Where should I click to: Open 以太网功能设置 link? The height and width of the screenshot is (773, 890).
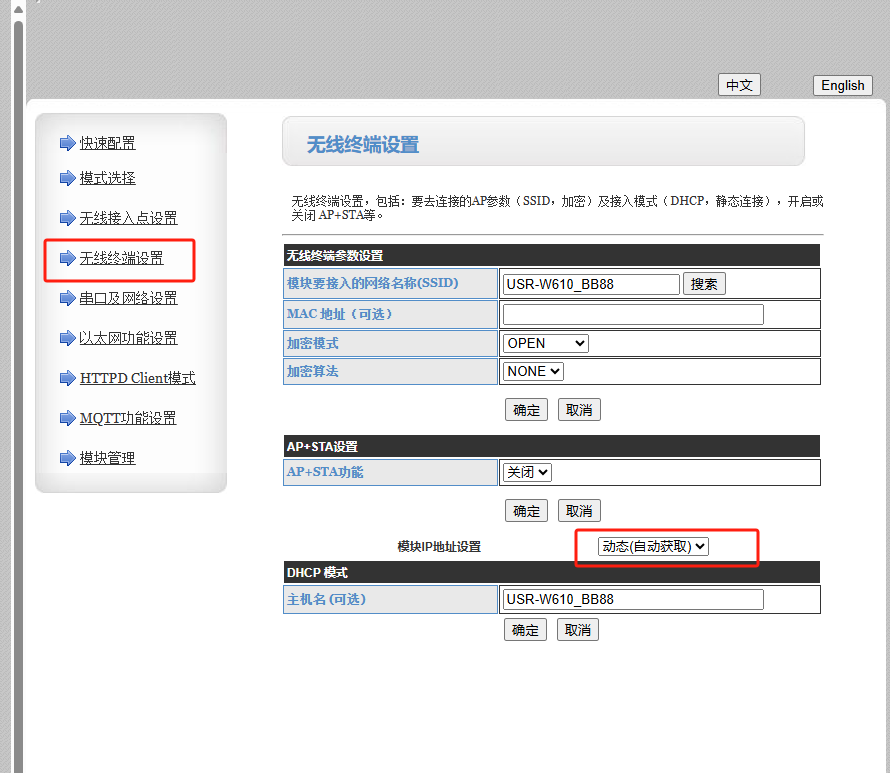click(128, 338)
